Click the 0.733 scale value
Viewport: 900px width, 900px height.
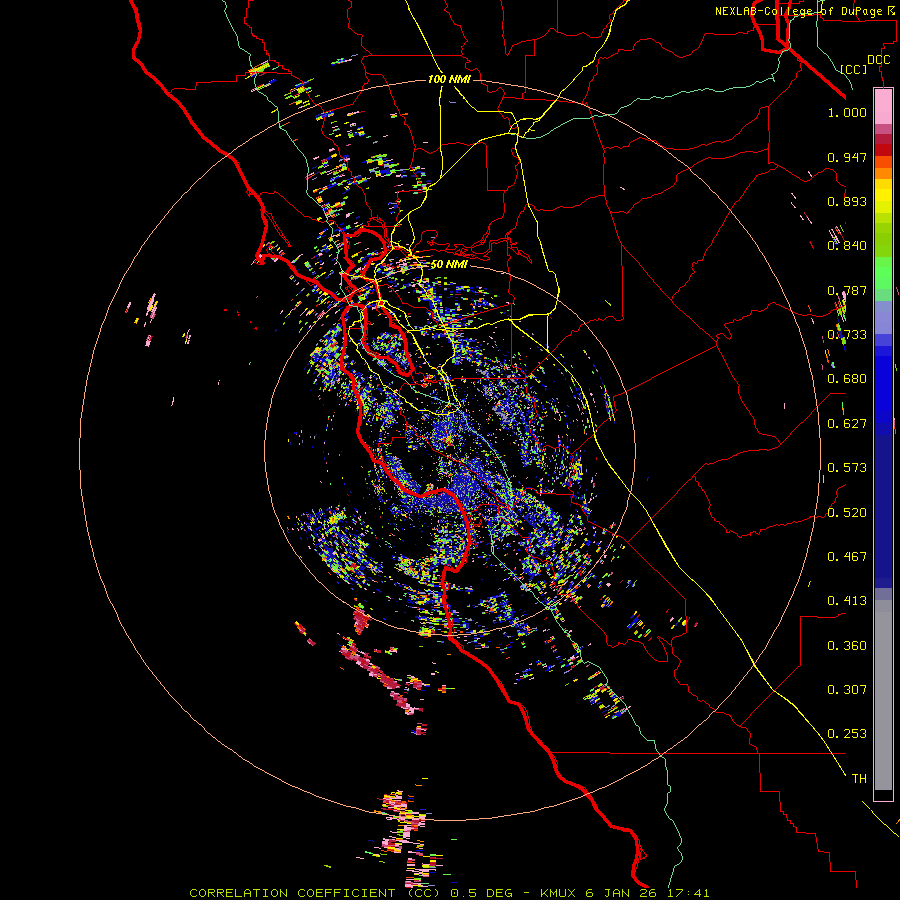(847, 335)
